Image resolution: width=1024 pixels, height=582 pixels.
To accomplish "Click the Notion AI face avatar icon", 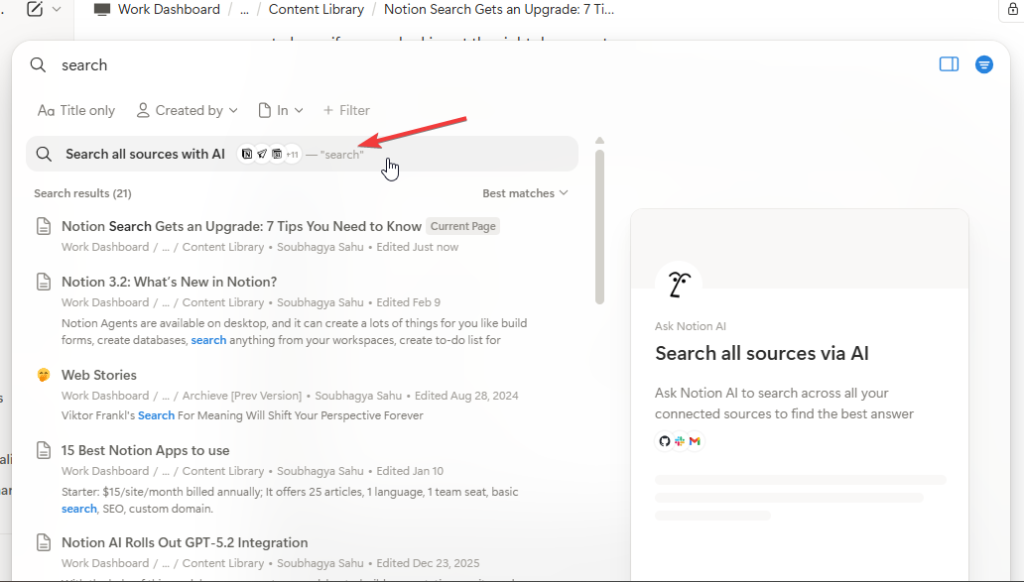I will 678,285.
